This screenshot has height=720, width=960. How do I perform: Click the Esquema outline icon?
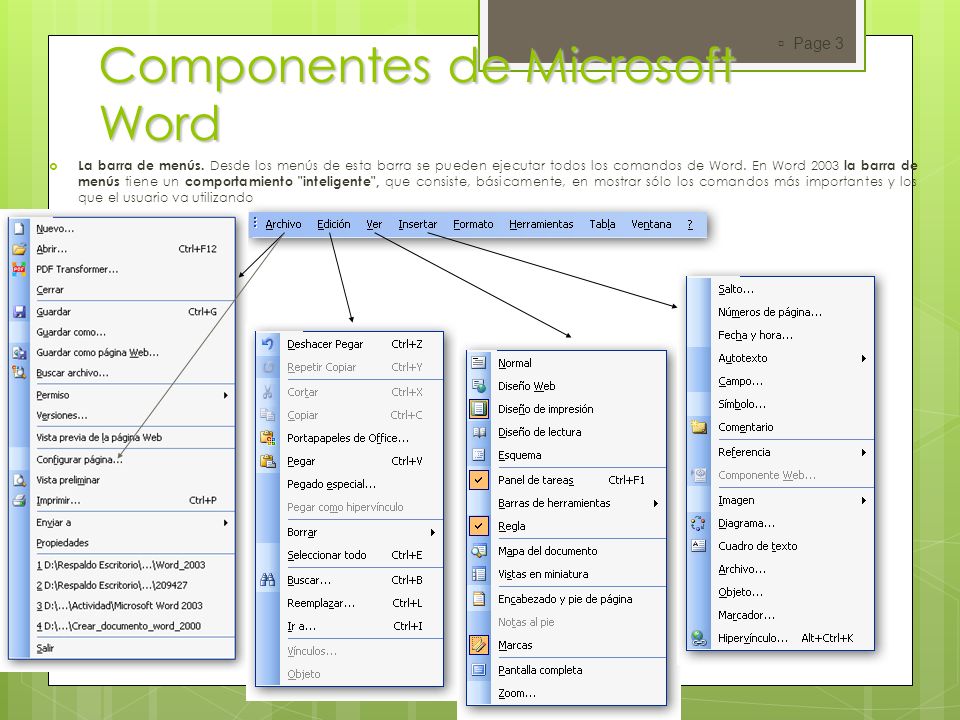coord(479,455)
